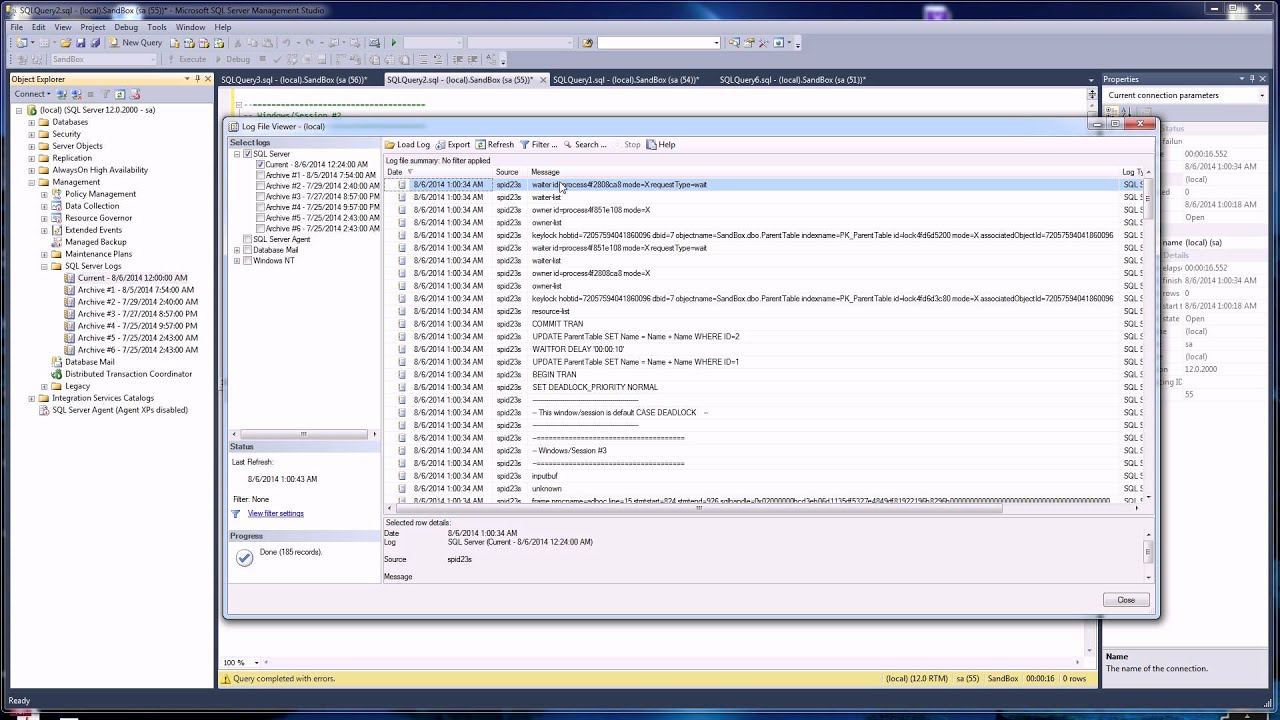Click the Open File folder icon in toolbar

point(66,43)
